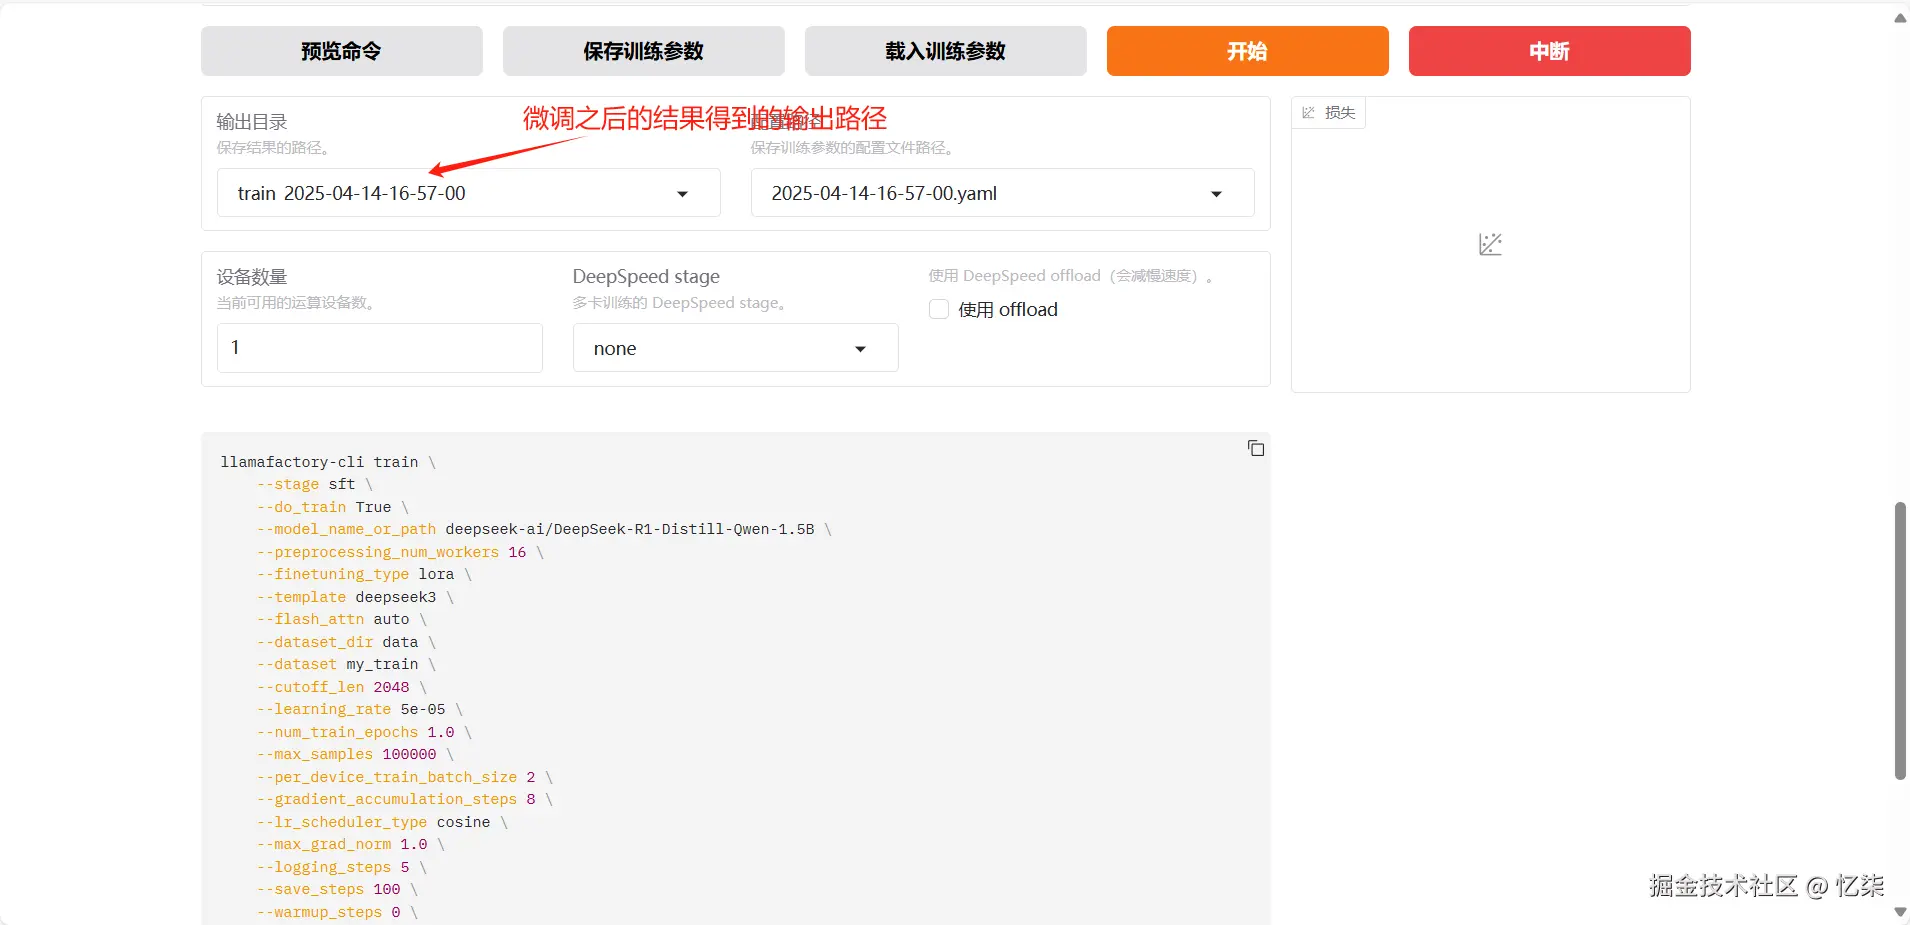Screen dimensions: 1910x925
Task: Click the "--preprocessing_num_workers 16" code line
Action: tap(400, 552)
